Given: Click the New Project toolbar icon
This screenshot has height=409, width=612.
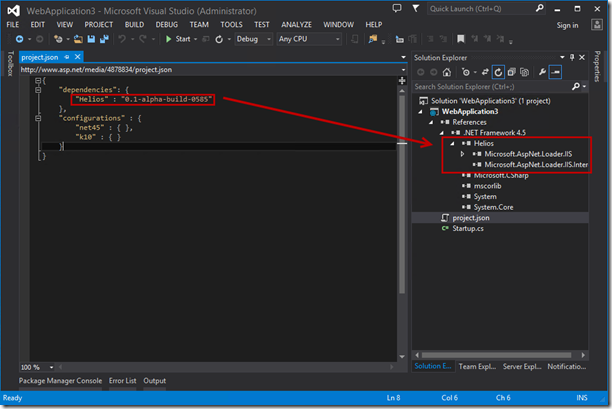Looking at the screenshot, I should click(x=58, y=39).
